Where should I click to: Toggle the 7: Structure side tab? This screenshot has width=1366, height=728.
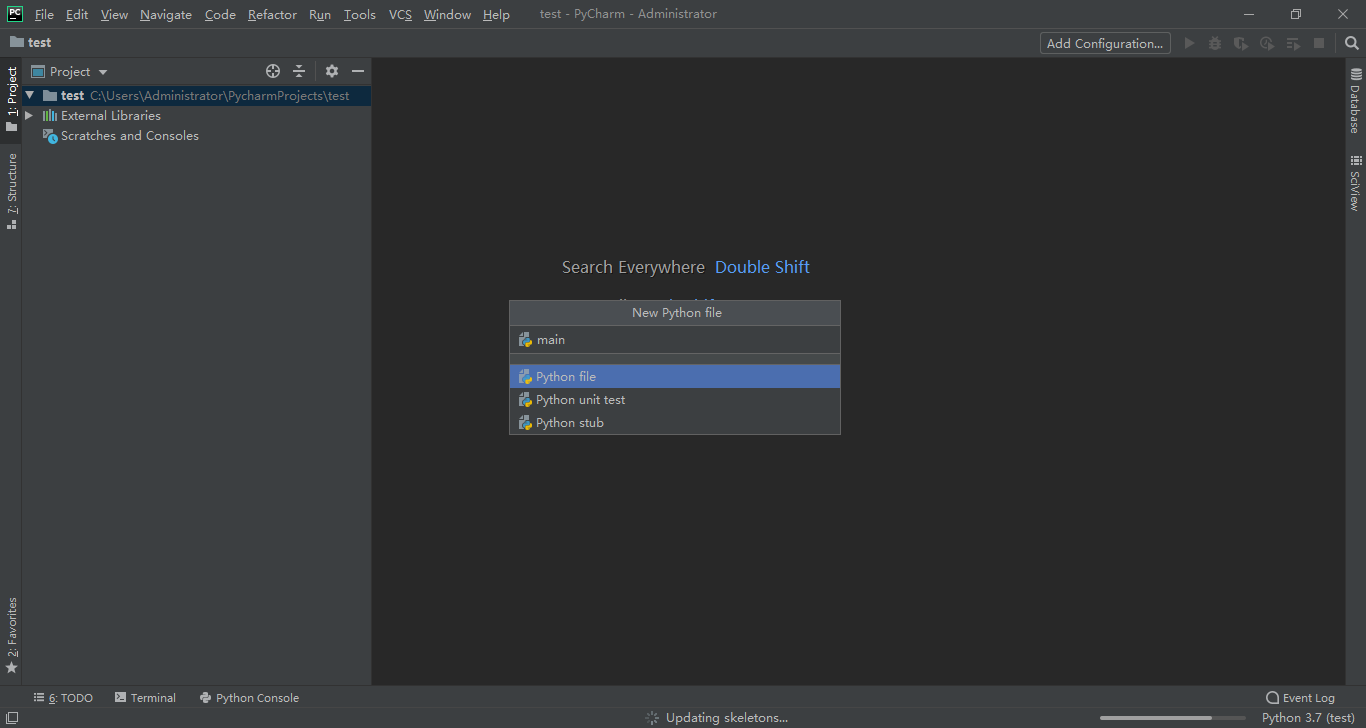click(x=11, y=191)
